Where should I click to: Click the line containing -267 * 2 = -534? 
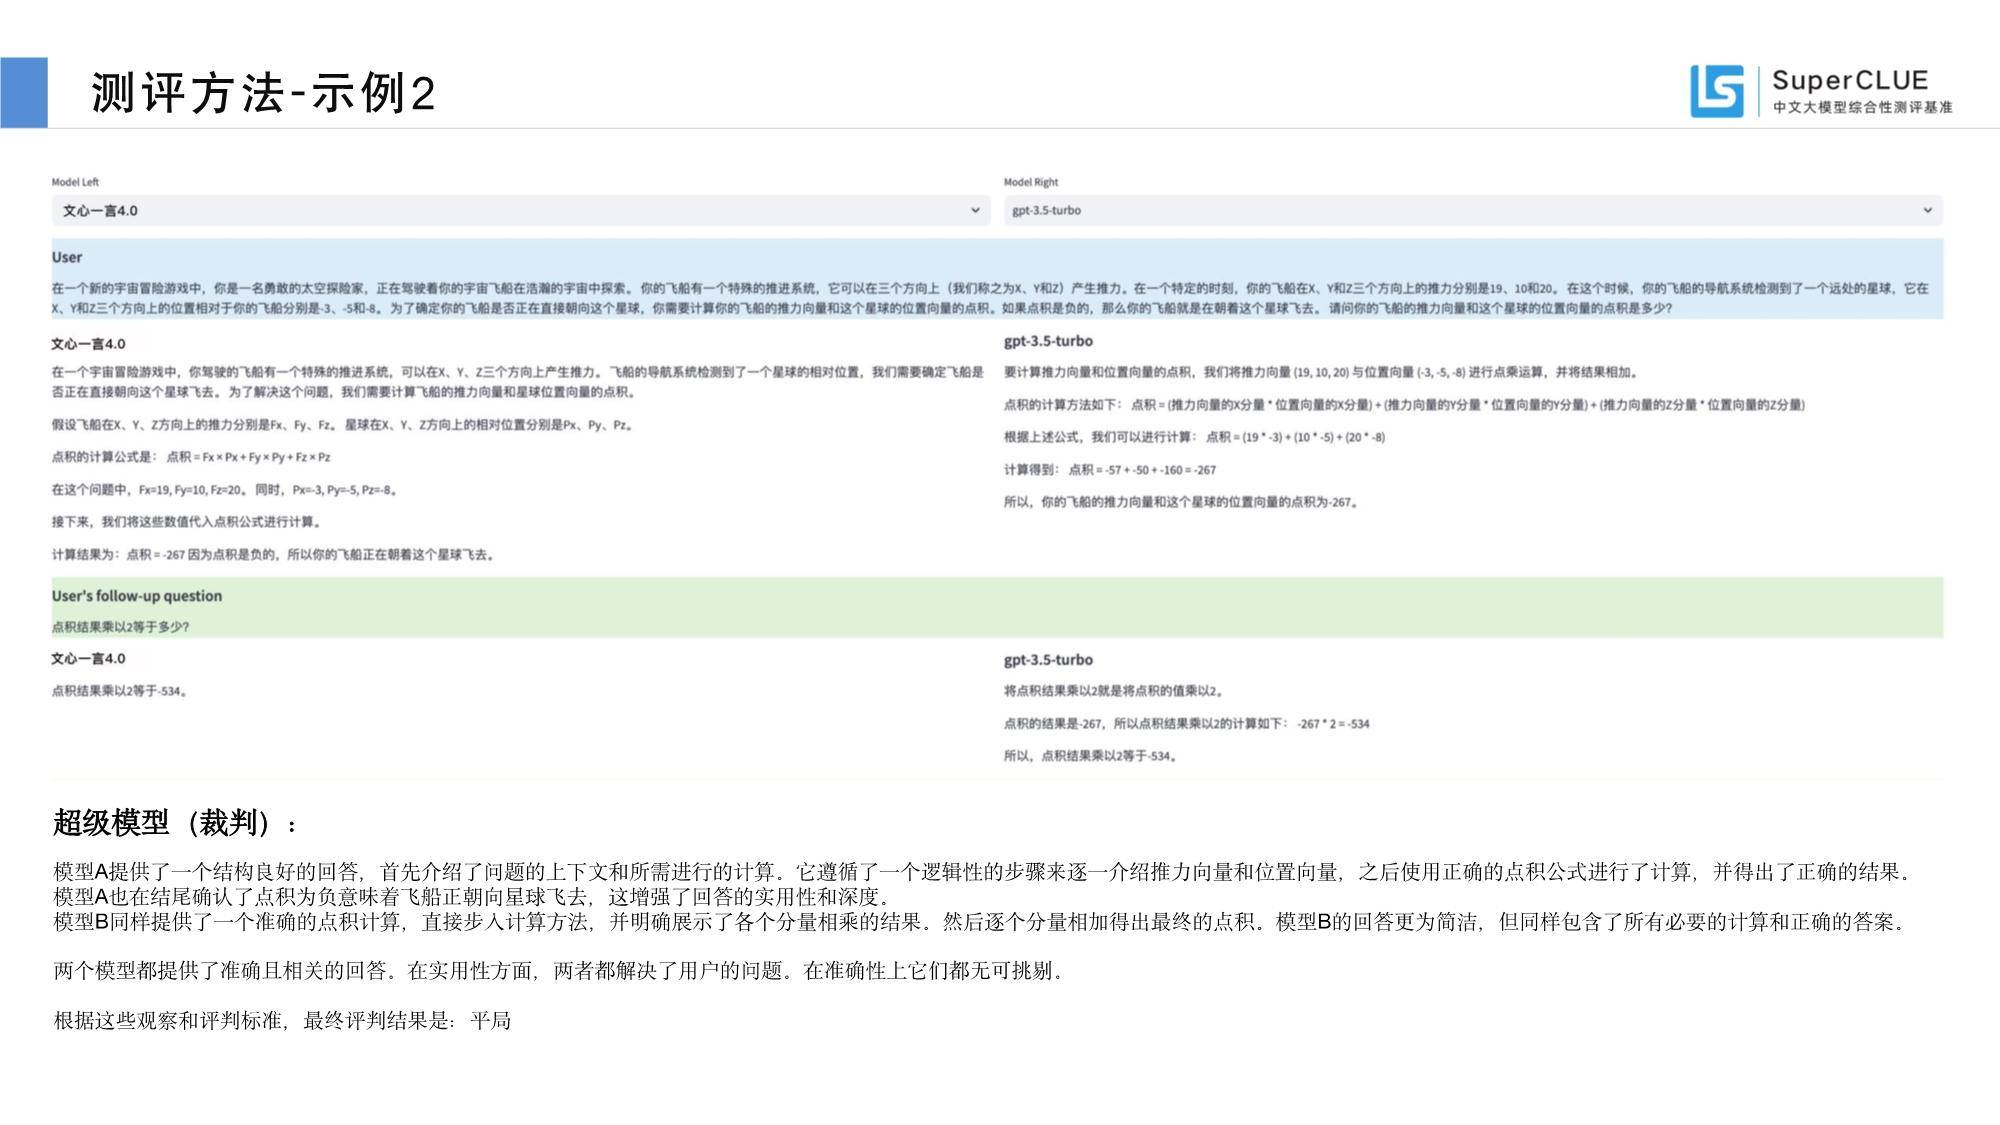1187,723
